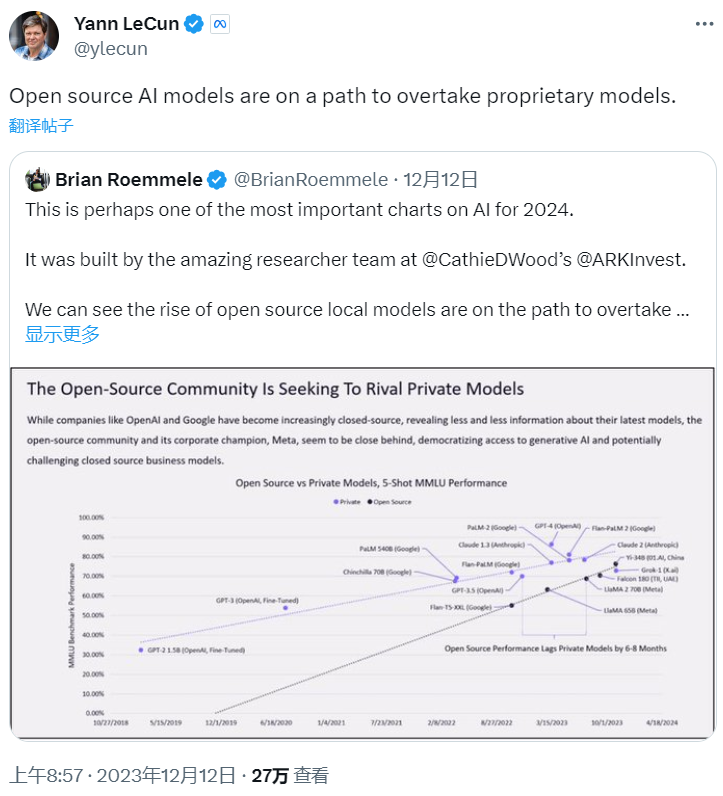
Task: Open the @ylecun handle link
Action: point(113,48)
